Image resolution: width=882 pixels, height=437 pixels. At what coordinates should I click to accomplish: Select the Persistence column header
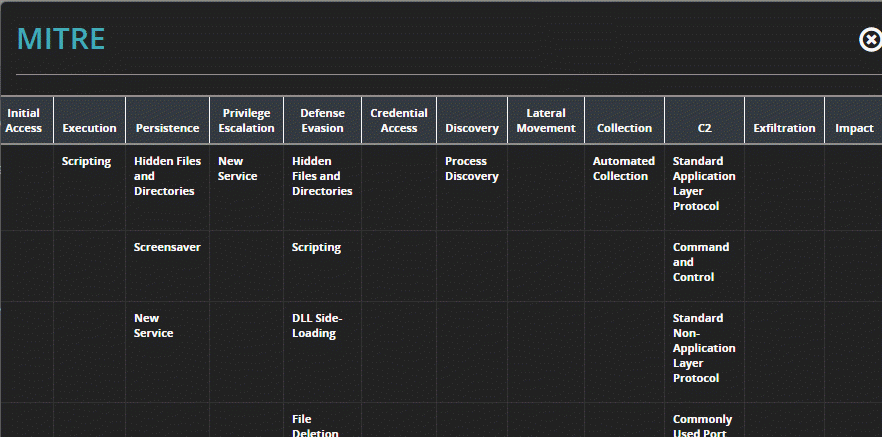point(168,120)
